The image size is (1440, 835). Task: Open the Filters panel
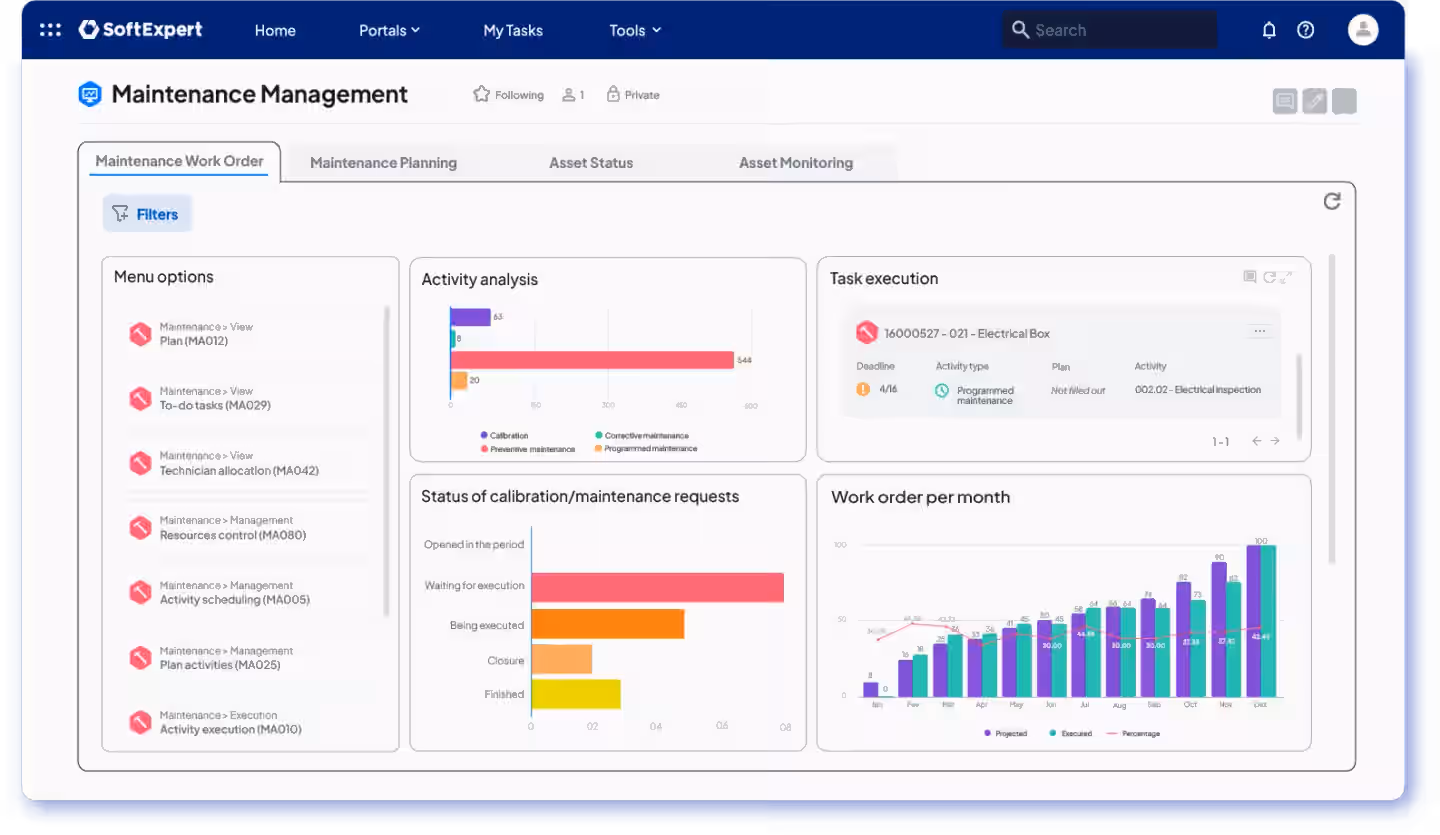pyautogui.click(x=147, y=214)
